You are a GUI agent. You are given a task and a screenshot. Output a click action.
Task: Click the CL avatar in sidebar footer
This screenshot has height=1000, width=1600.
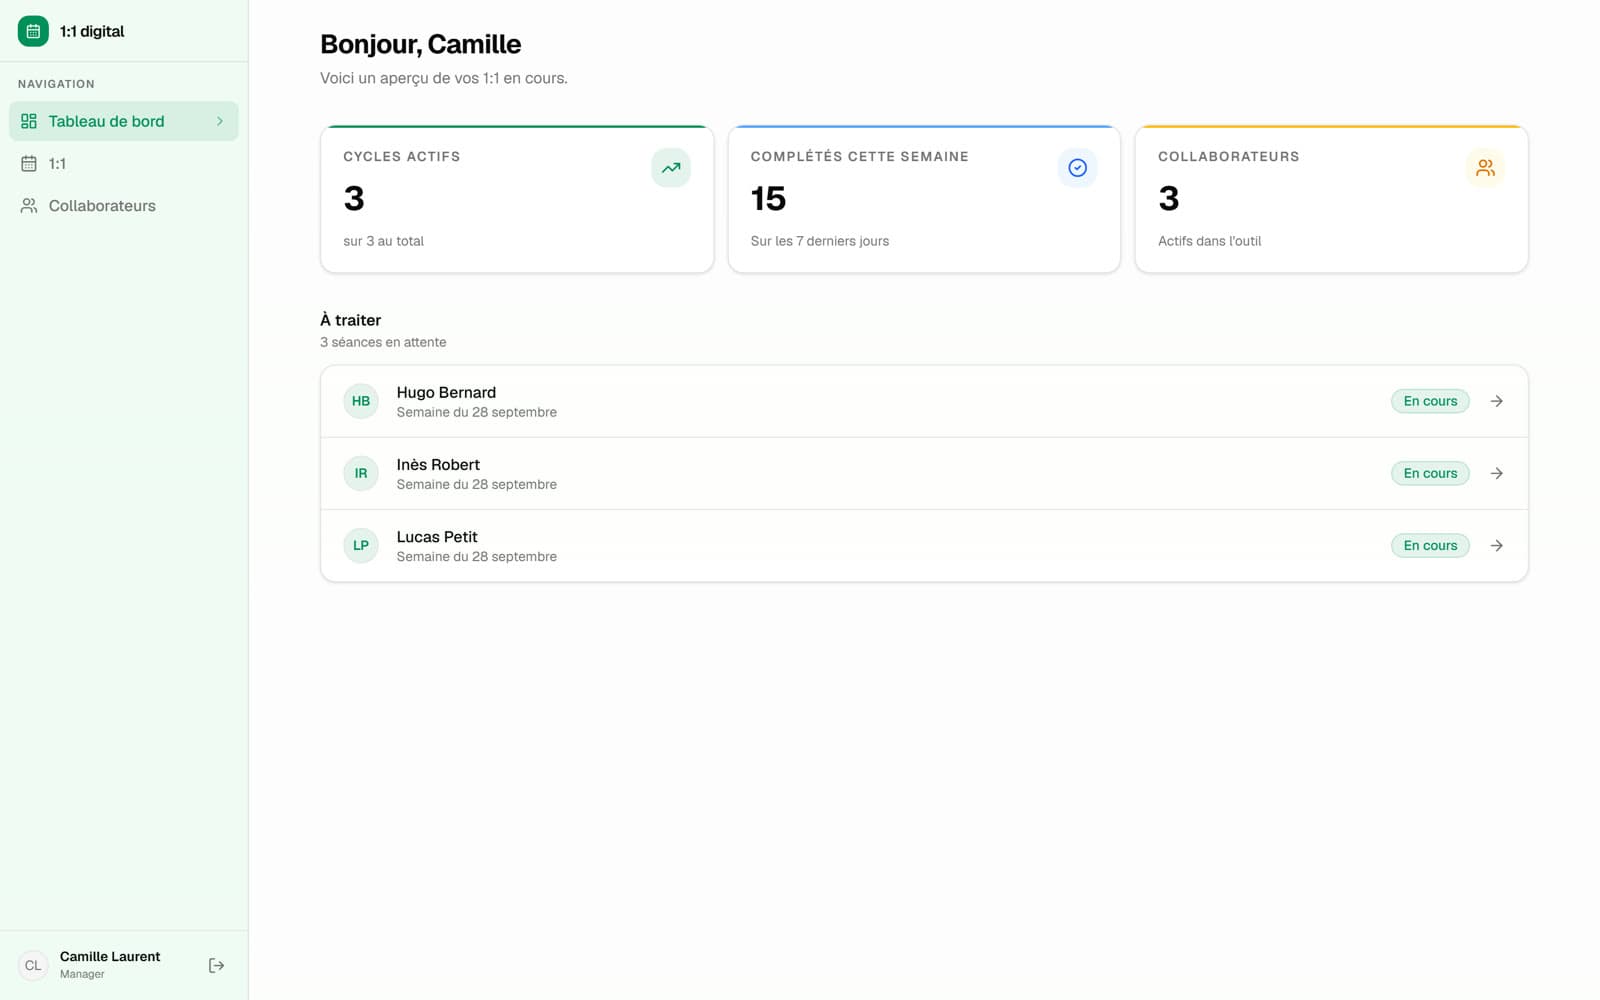(x=33, y=965)
